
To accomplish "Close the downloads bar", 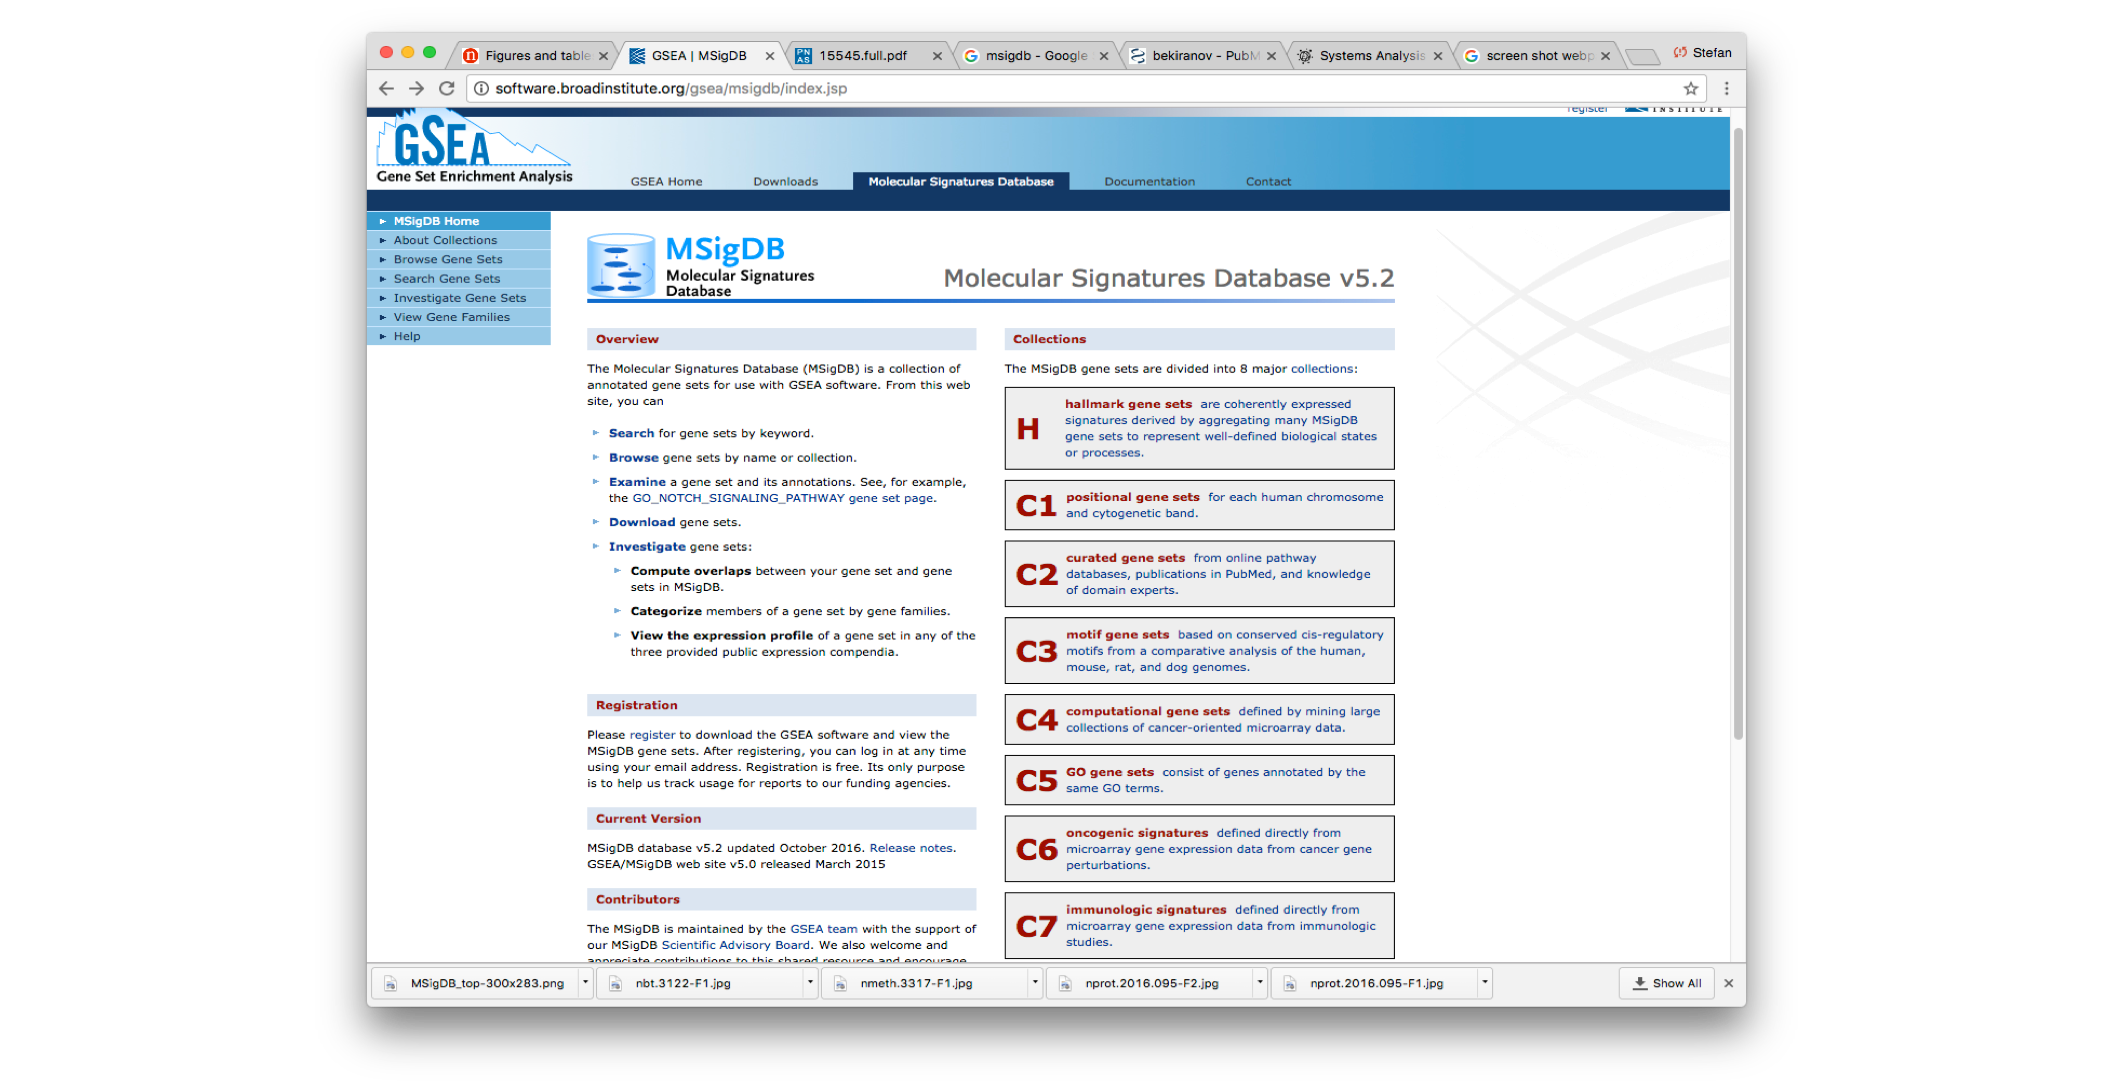I will click(1728, 983).
